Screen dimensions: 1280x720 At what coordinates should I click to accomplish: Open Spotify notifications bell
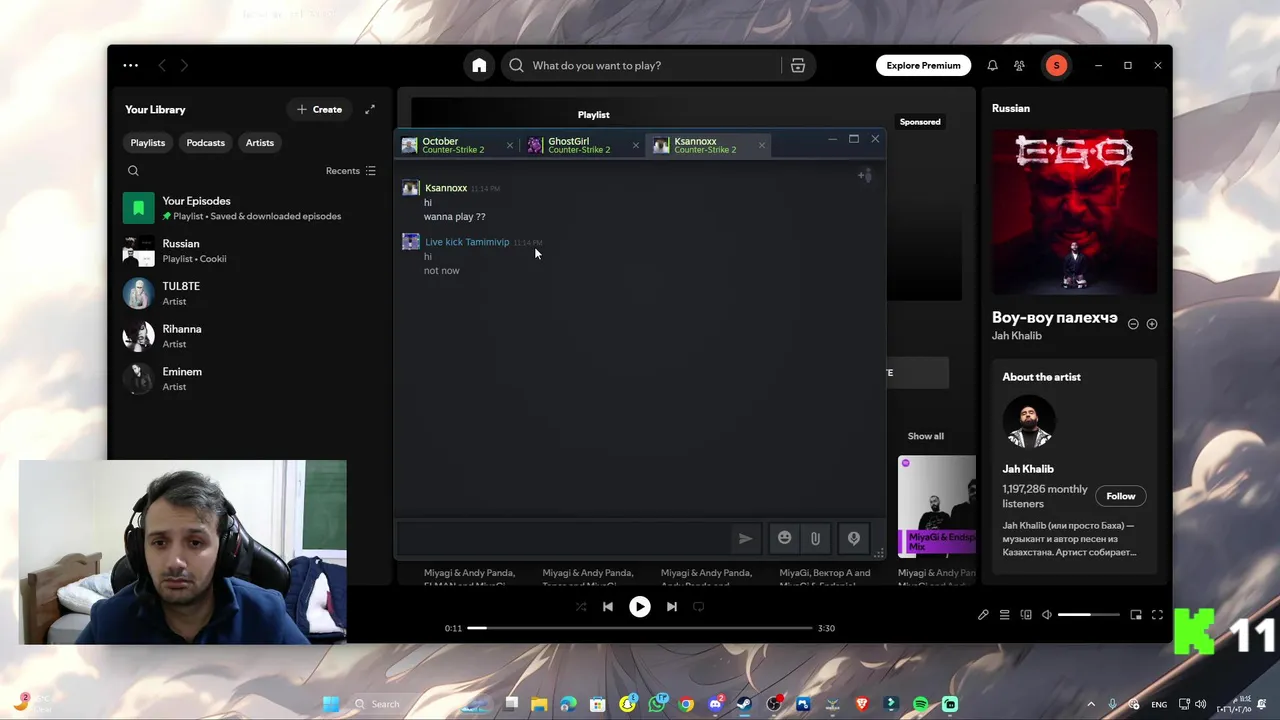(992, 65)
